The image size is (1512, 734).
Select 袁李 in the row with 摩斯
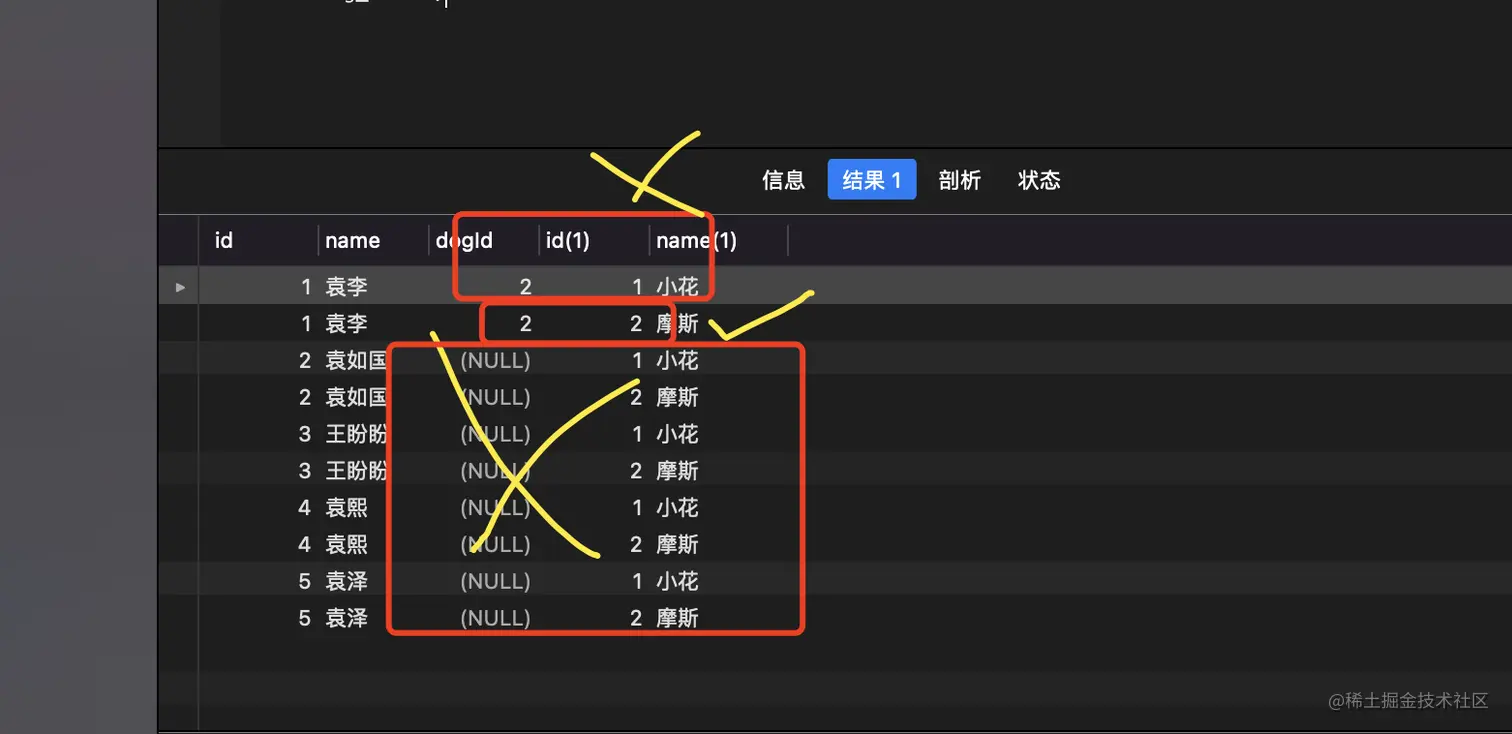pyautogui.click(x=346, y=324)
